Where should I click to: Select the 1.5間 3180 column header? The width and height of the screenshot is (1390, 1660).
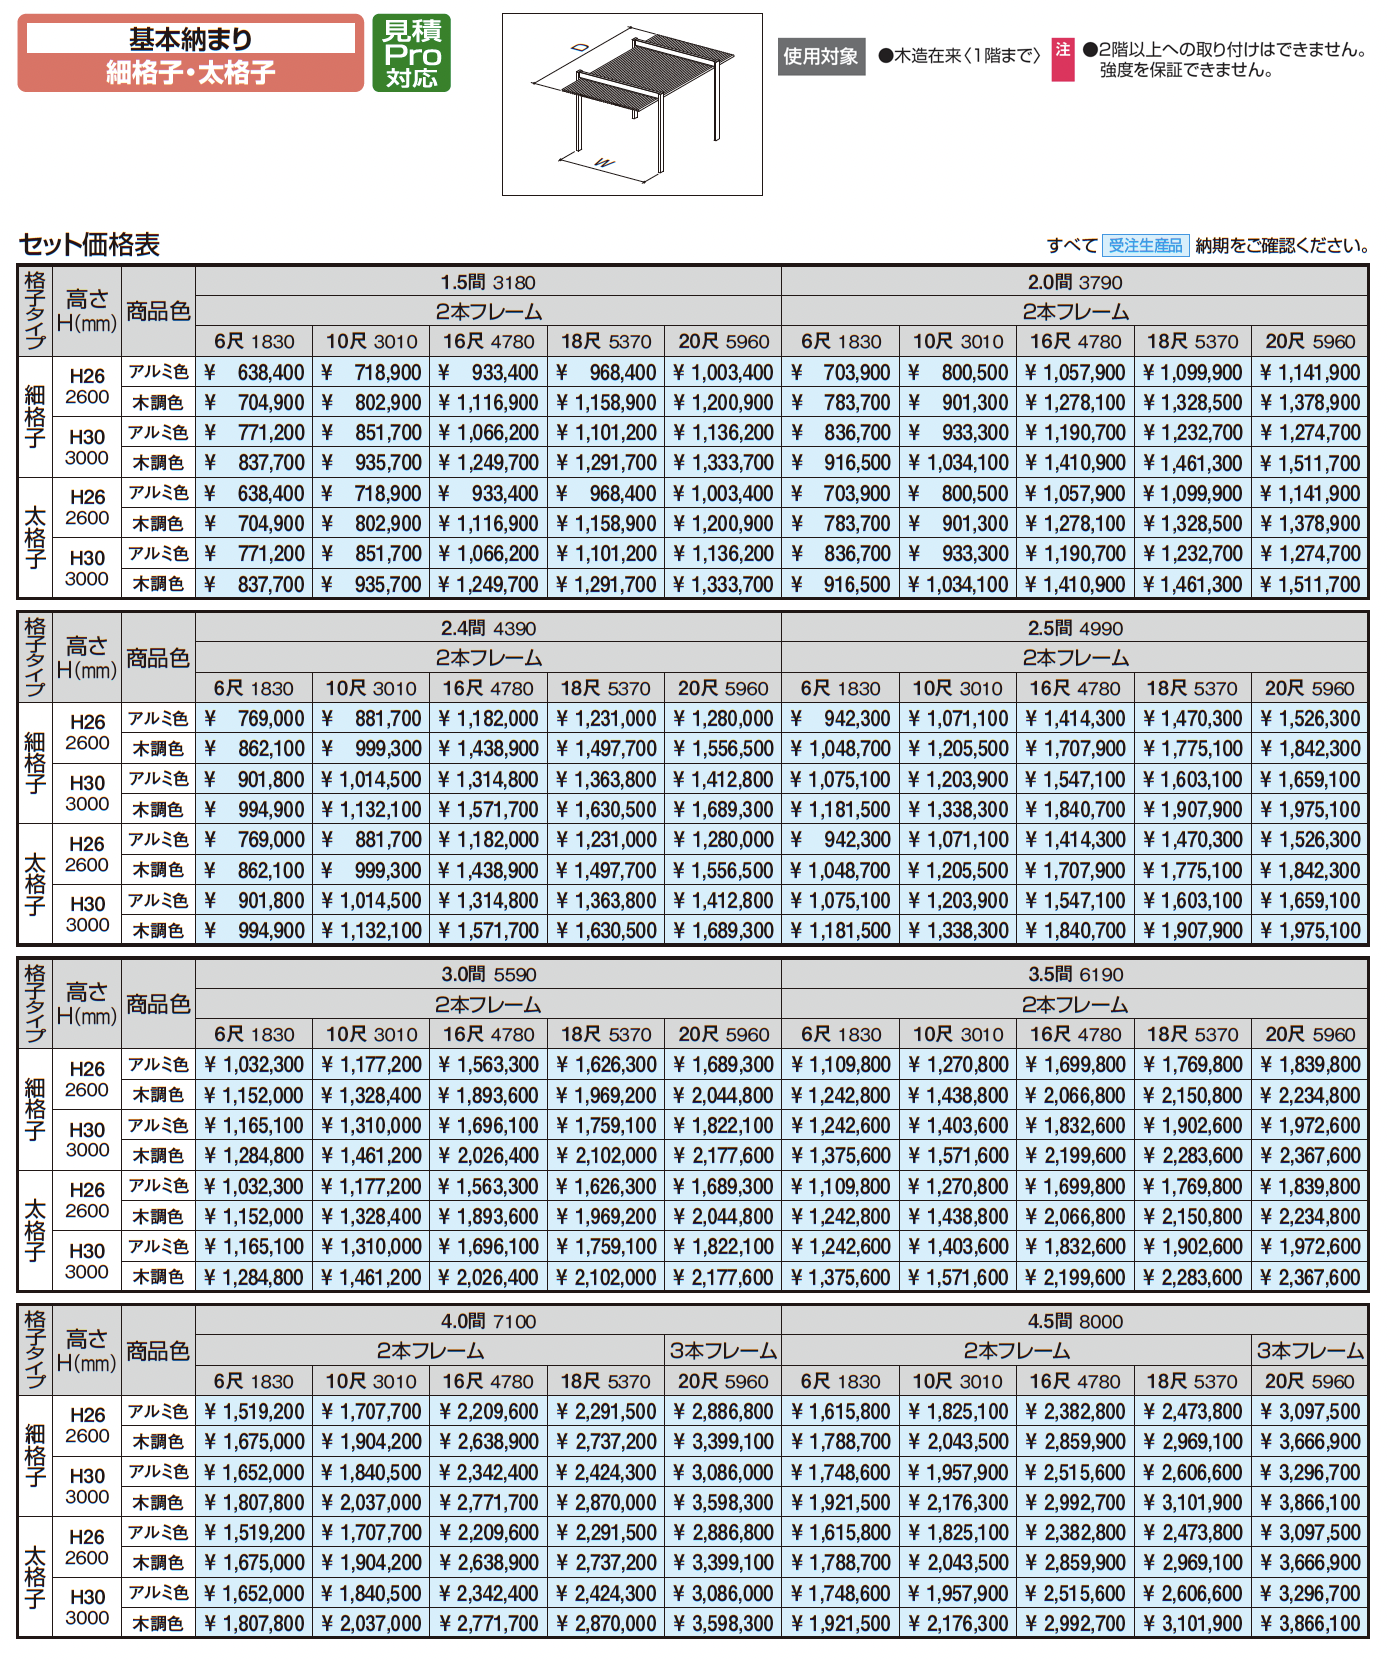pyautogui.click(x=488, y=282)
